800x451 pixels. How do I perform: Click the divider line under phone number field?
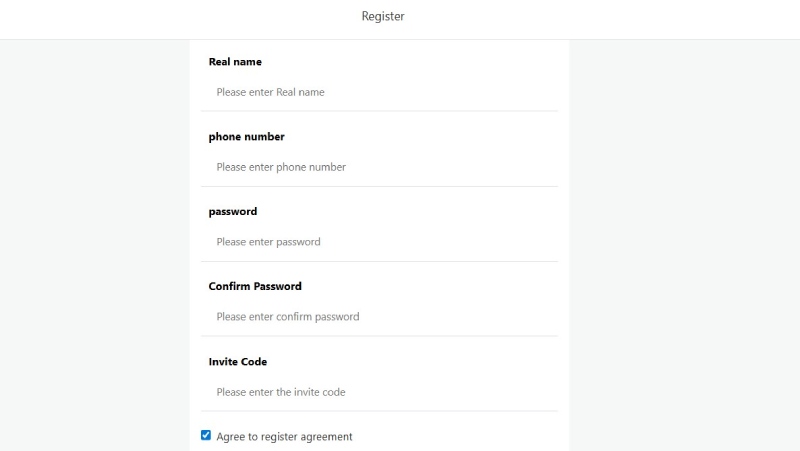point(380,186)
